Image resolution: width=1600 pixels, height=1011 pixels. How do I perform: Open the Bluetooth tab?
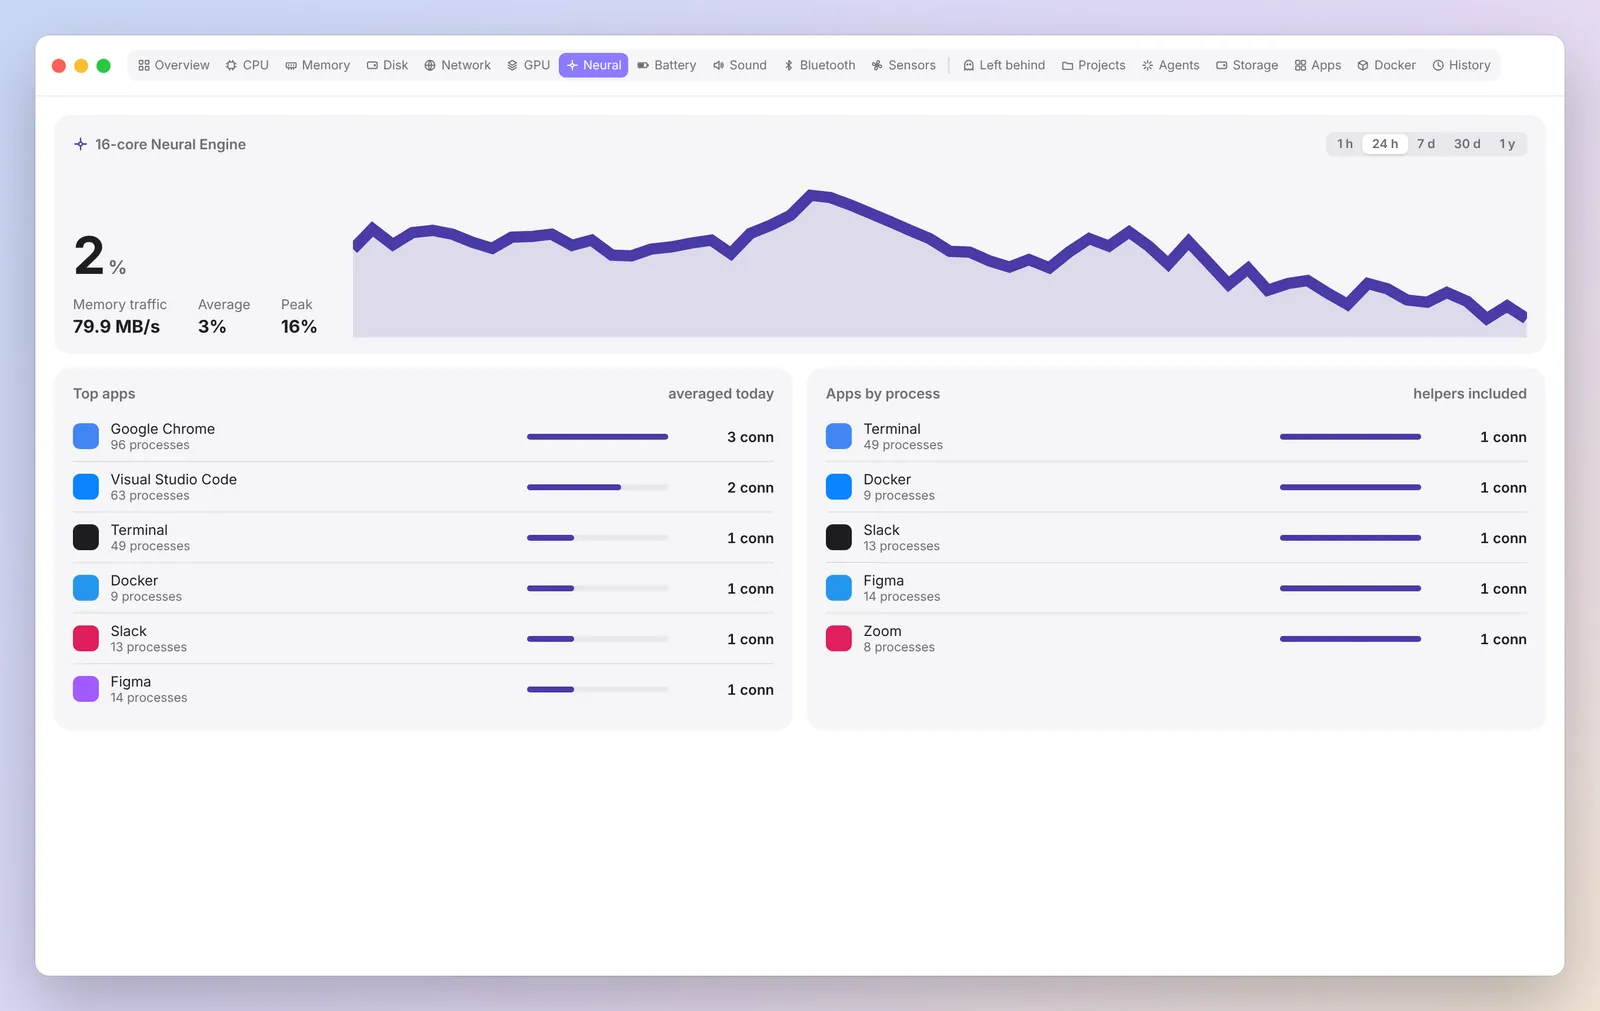click(820, 65)
